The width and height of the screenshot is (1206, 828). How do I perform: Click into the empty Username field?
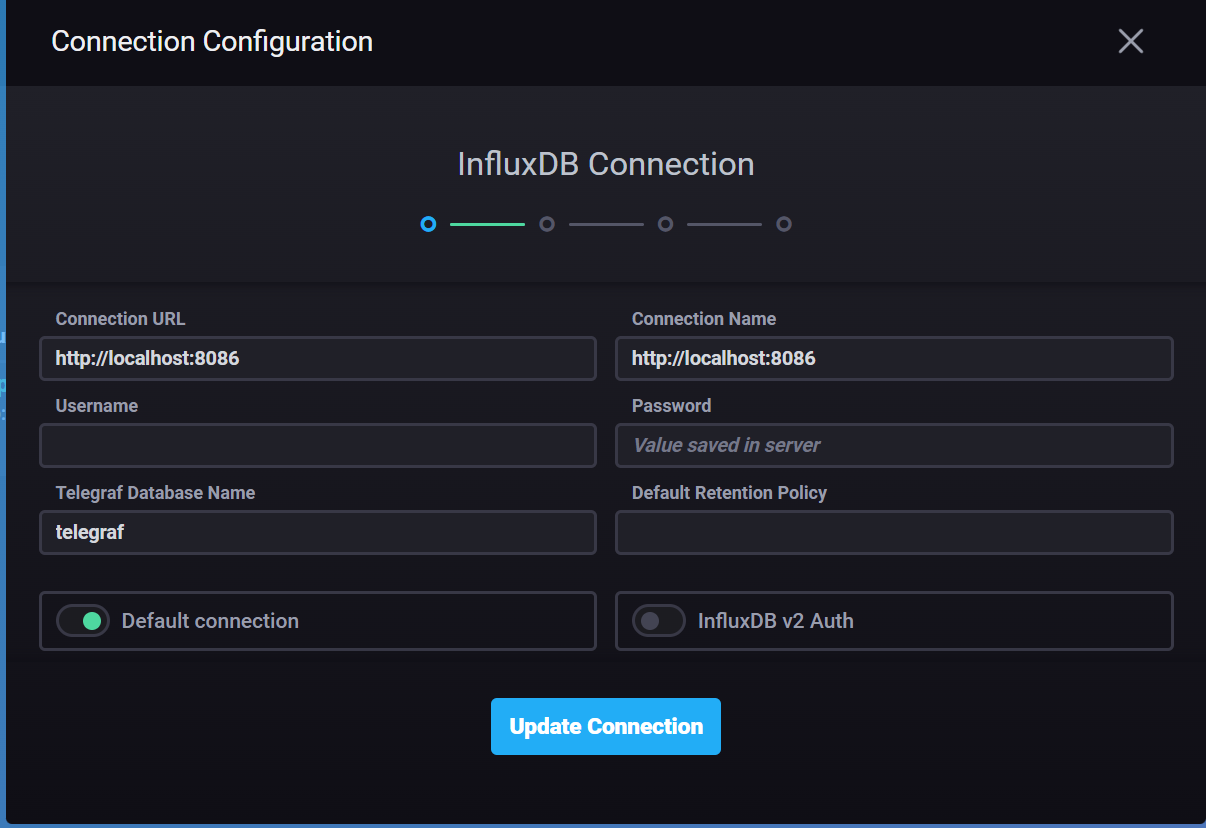click(x=318, y=445)
